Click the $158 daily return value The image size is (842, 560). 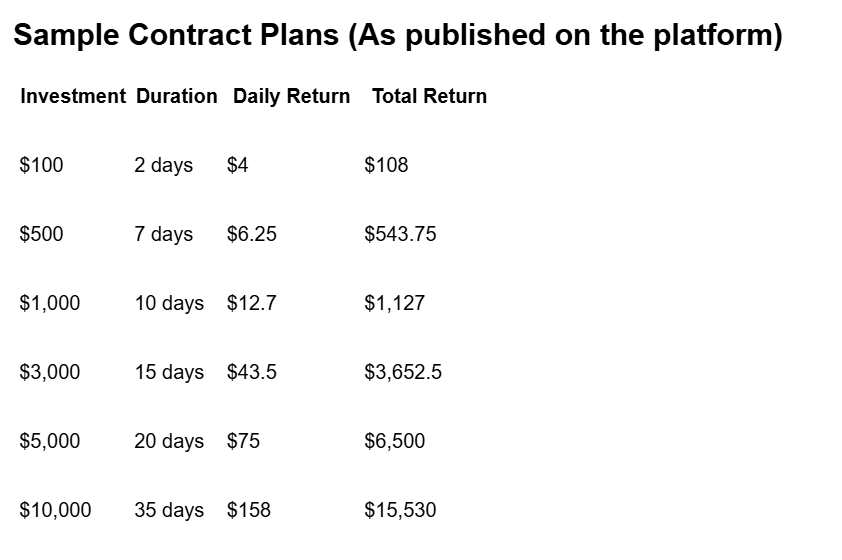(248, 511)
